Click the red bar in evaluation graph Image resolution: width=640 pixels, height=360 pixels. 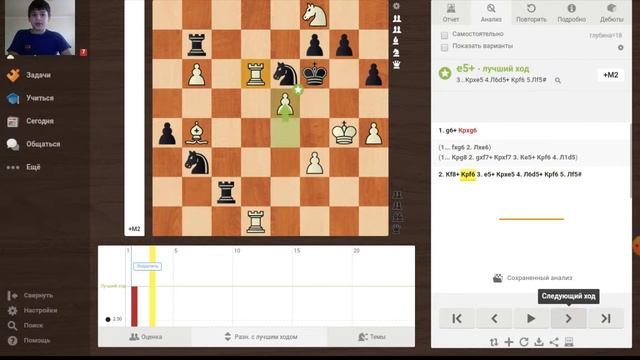(134, 307)
